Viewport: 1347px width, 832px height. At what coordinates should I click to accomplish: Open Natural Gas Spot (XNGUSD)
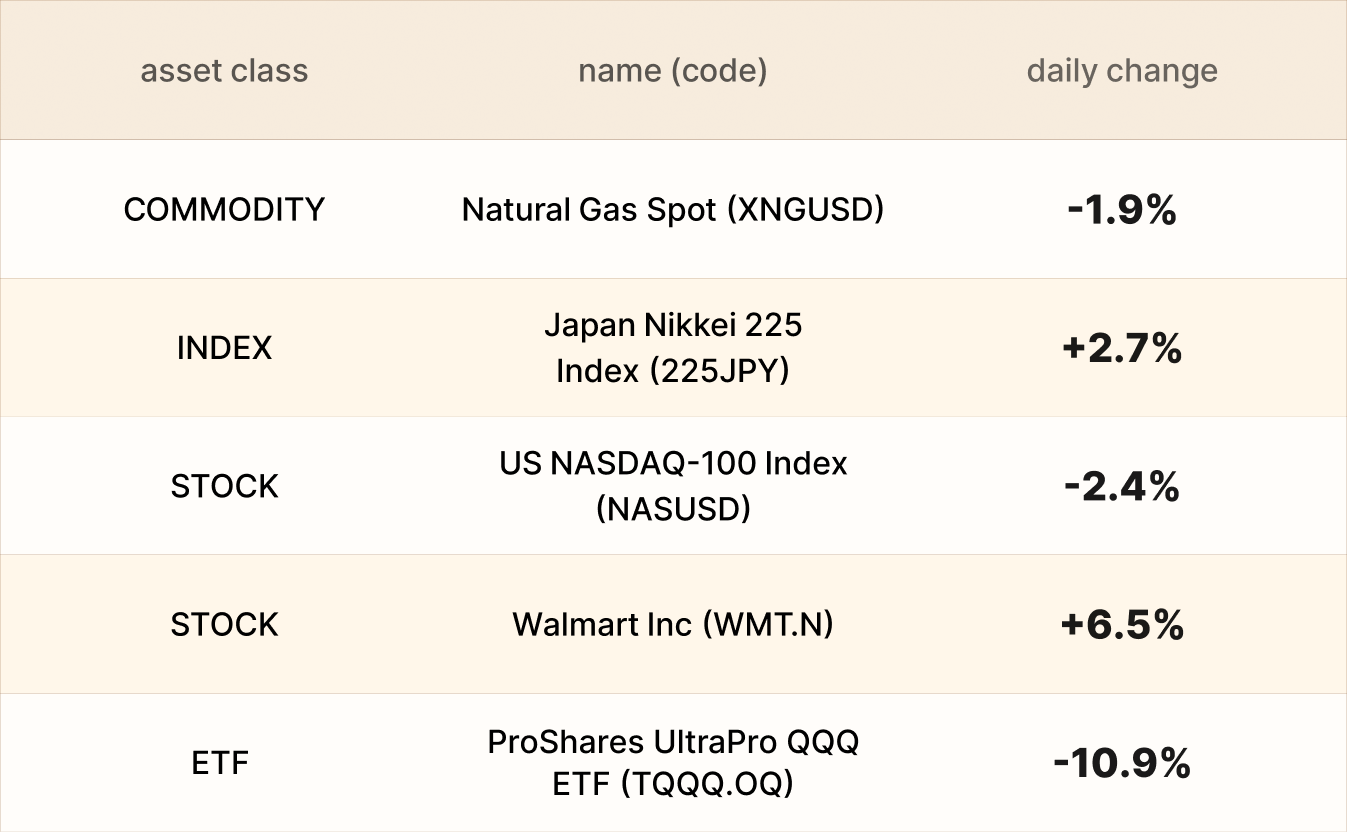tap(672, 210)
